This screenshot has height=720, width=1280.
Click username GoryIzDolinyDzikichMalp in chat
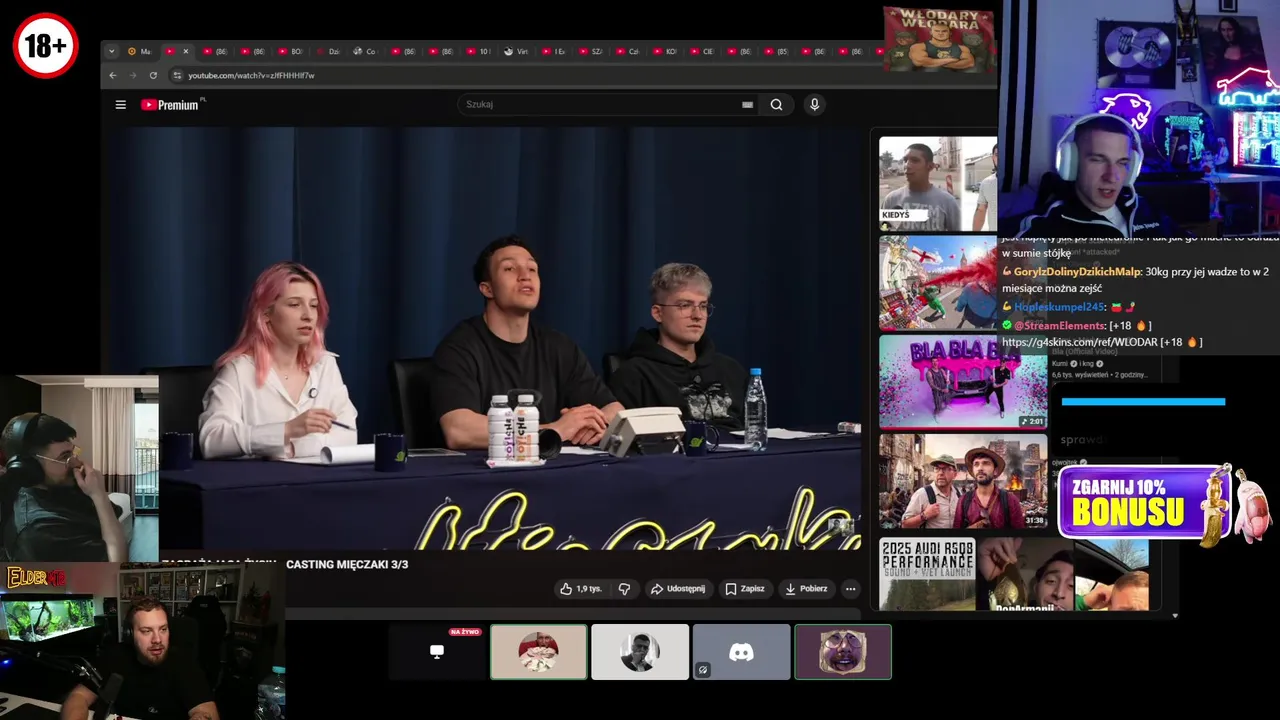point(1077,272)
